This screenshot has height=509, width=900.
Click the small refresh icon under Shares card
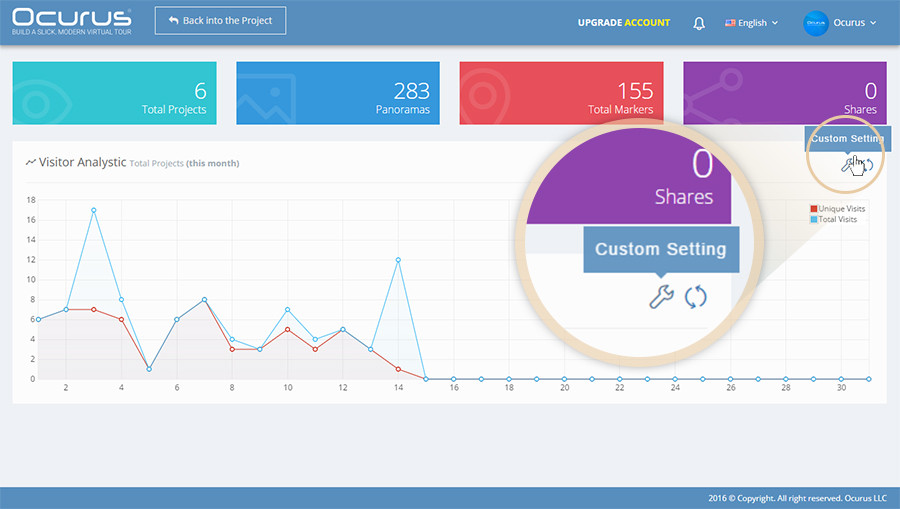click(x=868, y=165)
